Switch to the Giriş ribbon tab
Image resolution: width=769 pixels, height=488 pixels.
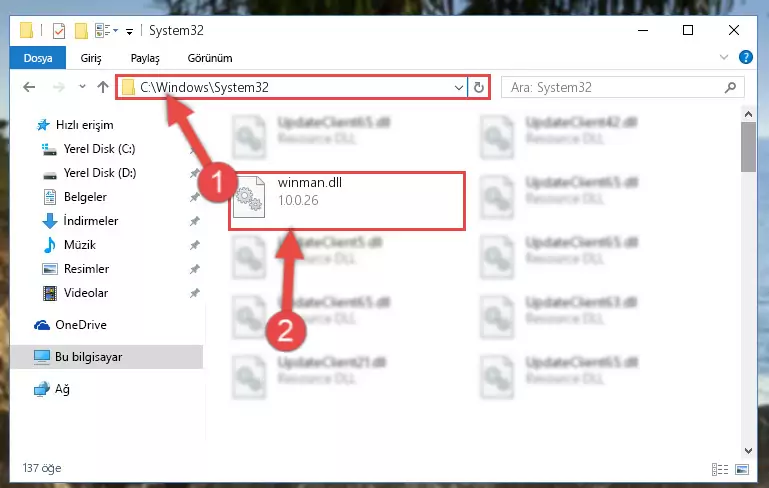91,58
